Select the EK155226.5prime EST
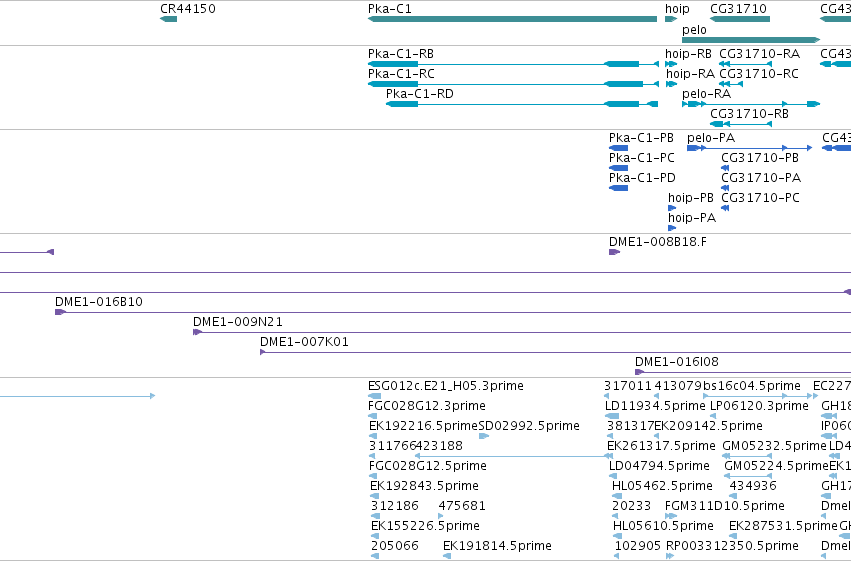Image resolution: width=851 pixels, height=561 pixels. [x=375, y=537]
